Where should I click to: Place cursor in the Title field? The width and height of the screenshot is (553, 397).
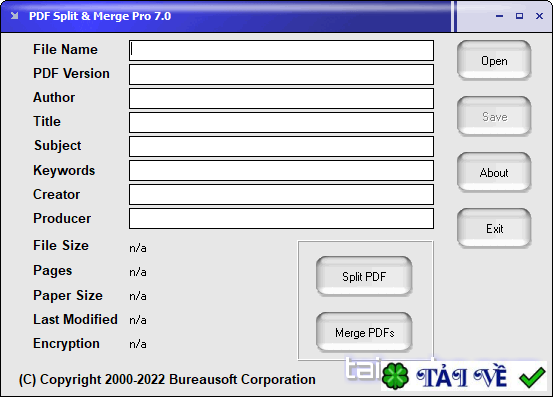point(281,122)
